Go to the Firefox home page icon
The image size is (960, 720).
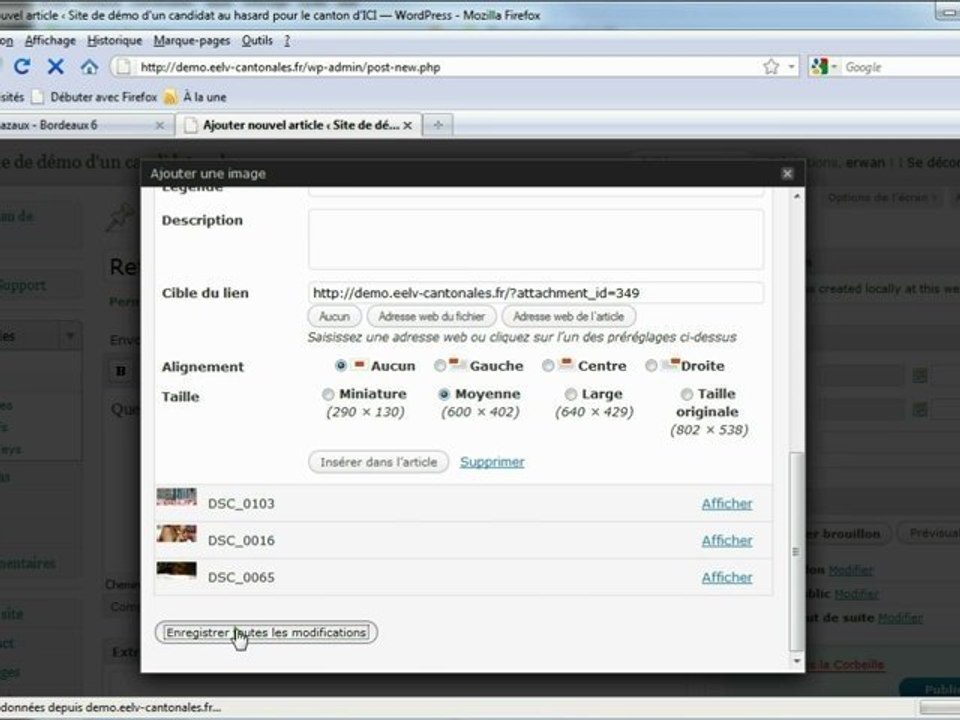(89, 67)
